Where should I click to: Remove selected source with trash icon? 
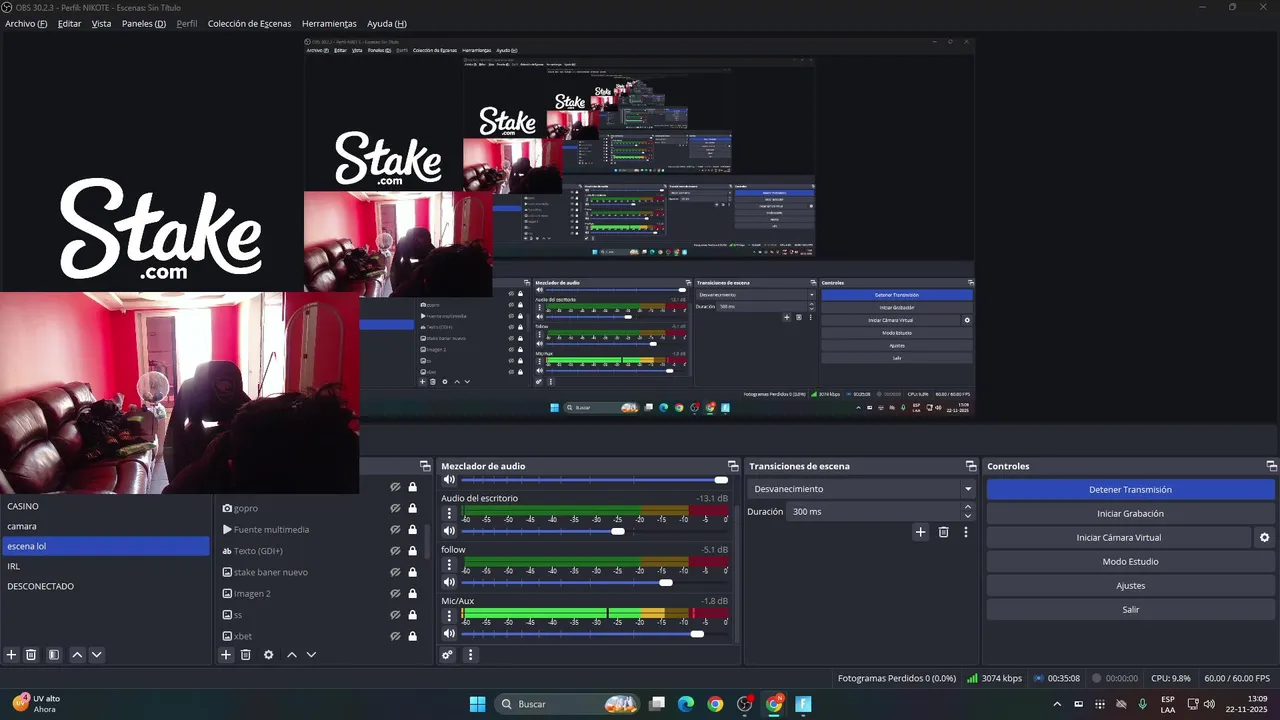[246, 655]
